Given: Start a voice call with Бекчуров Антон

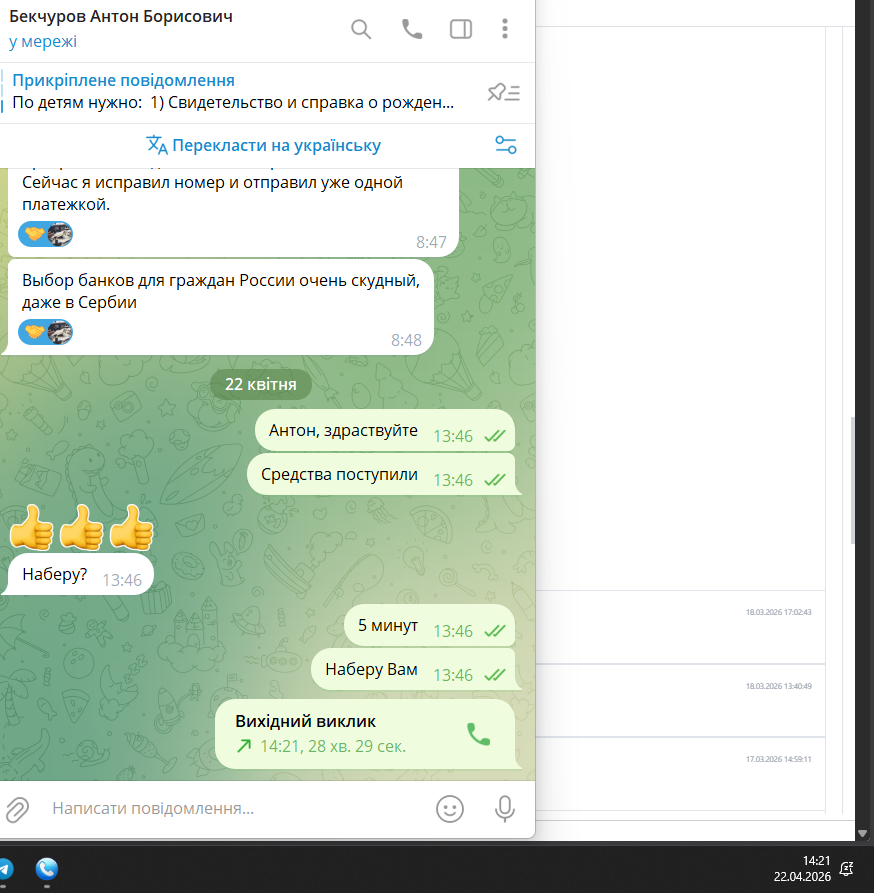Looking at the screenshot, I should (x=412, y=29).
